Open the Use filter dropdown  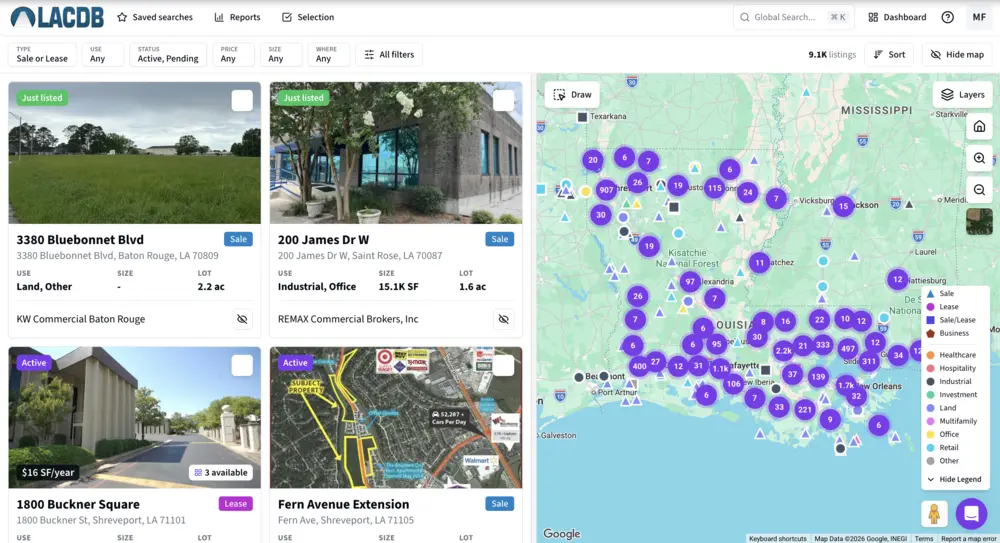click(101, 54)
